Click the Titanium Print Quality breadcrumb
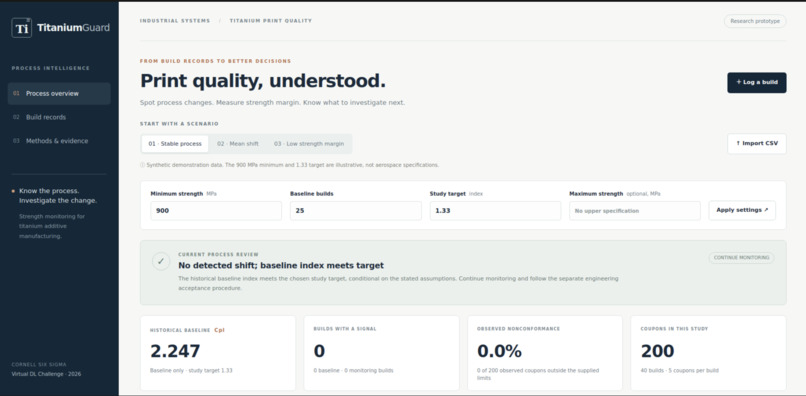The height and width of the screenshot is (396, 806). pyautogui.click(x=270, y=21)
